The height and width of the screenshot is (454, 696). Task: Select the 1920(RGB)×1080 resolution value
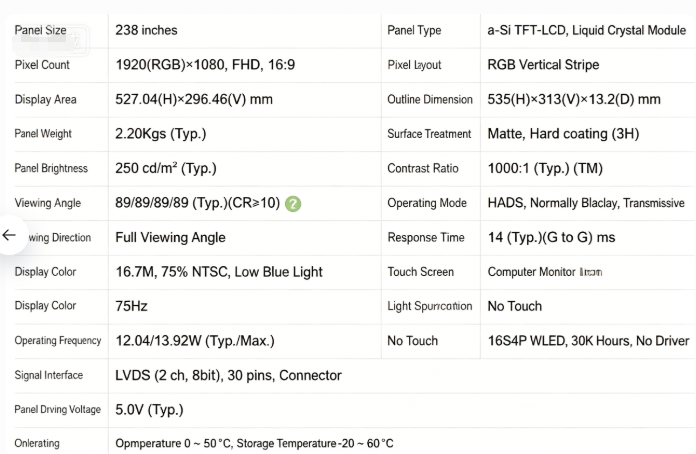pos(205,65)
